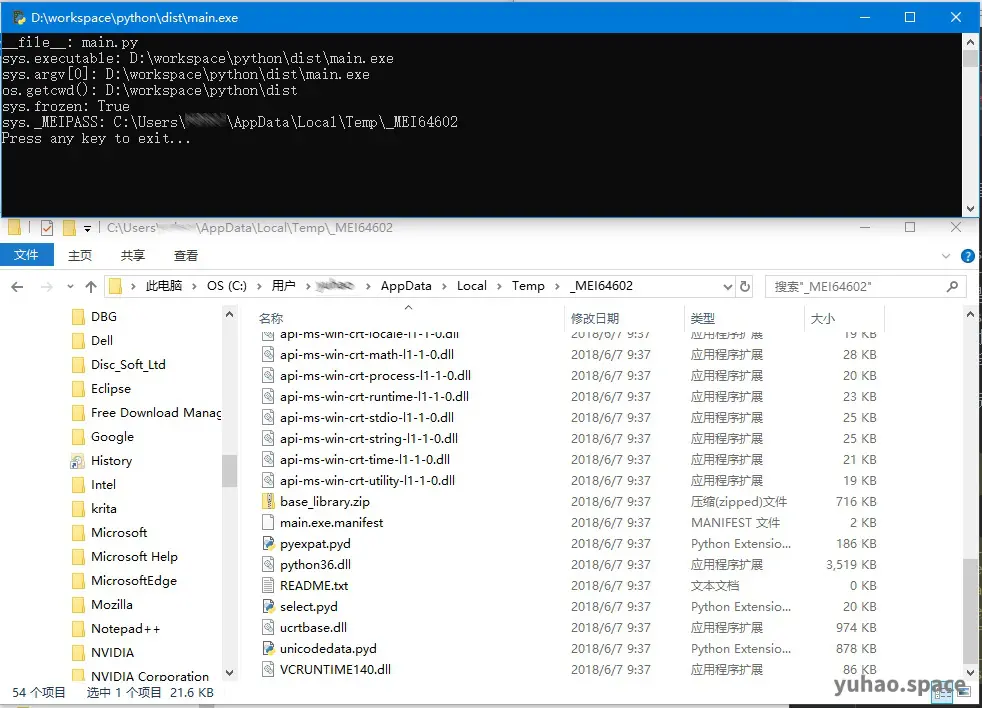The height and width of the screenshot is (708, 982).
Task: Click the Python icon in console title bar
Action: tap(19, 18)
